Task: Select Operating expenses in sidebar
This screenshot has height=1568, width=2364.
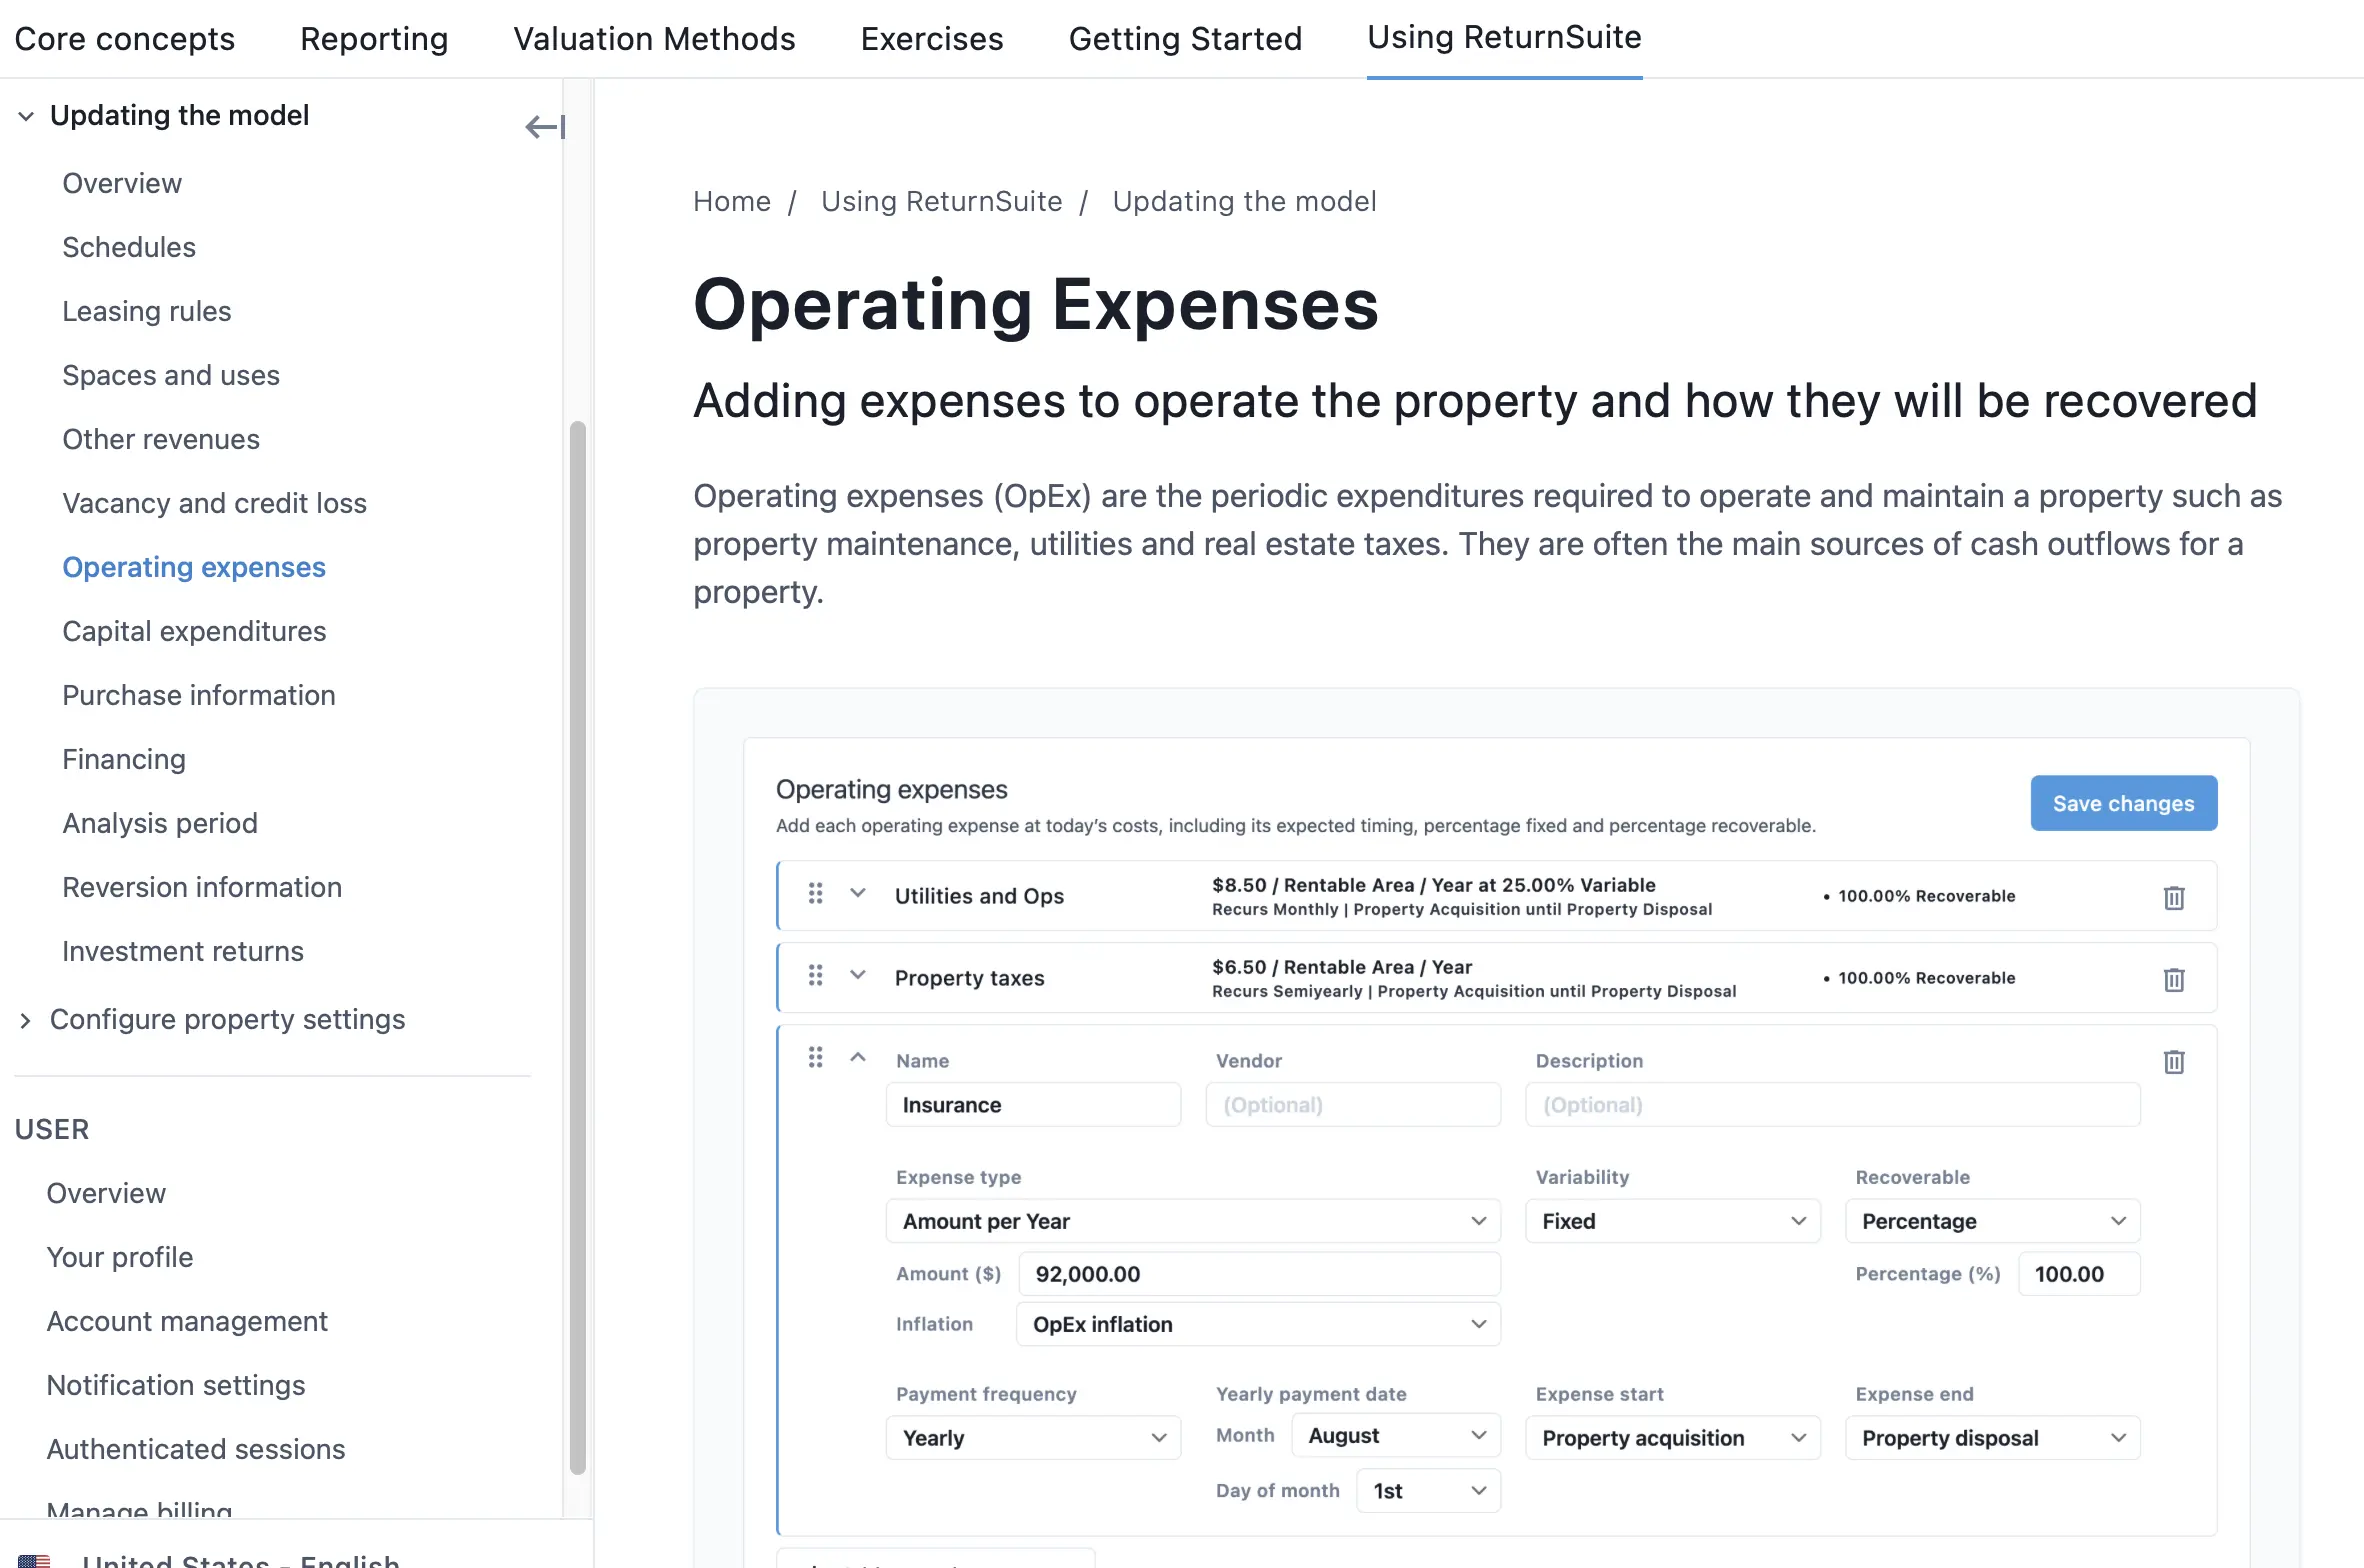Action: [x=194, y=567]
